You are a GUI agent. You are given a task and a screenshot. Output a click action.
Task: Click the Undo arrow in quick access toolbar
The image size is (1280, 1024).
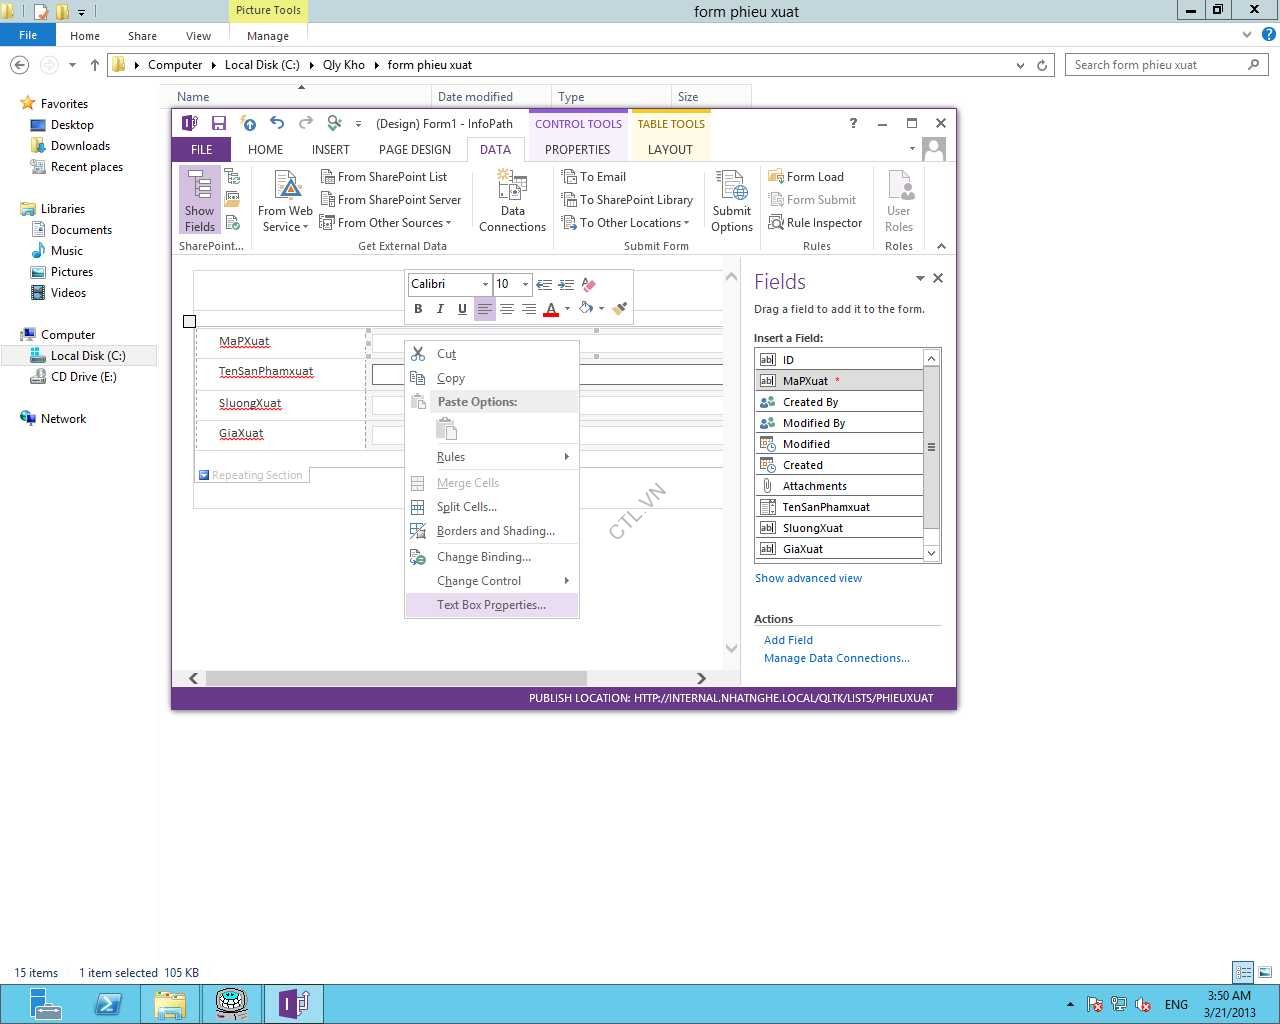(277, 123)
